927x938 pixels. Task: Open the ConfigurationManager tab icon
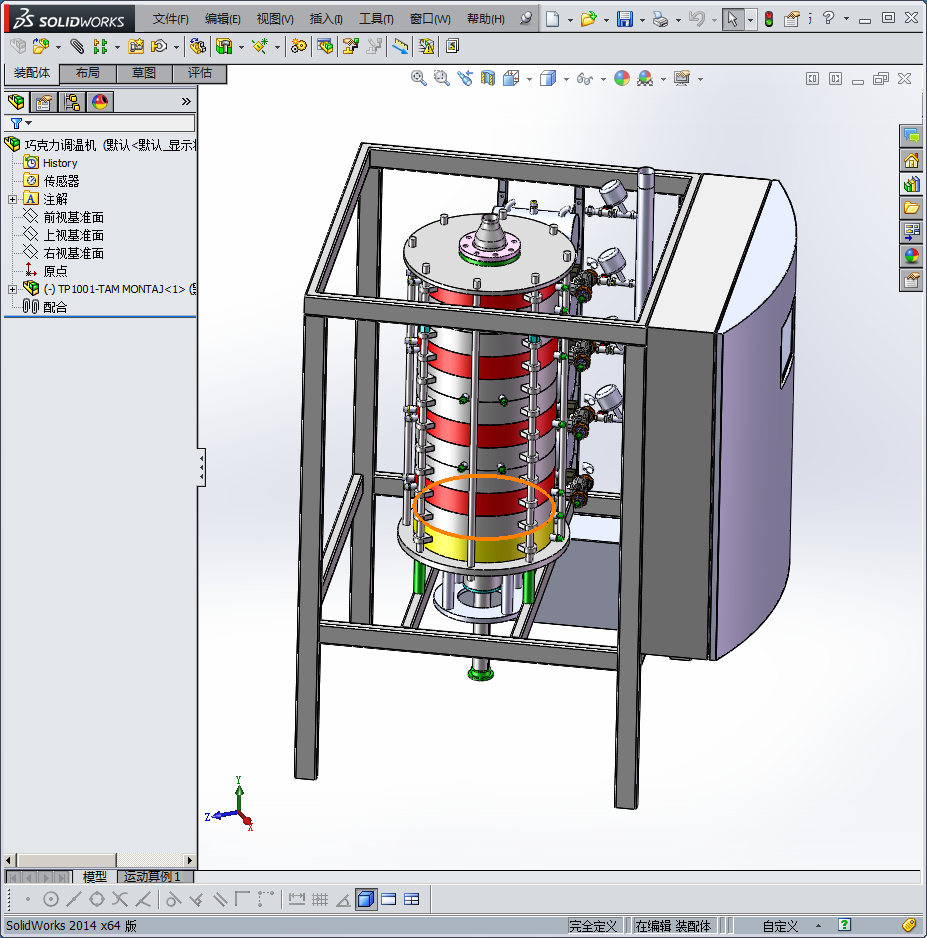(71, 101)
